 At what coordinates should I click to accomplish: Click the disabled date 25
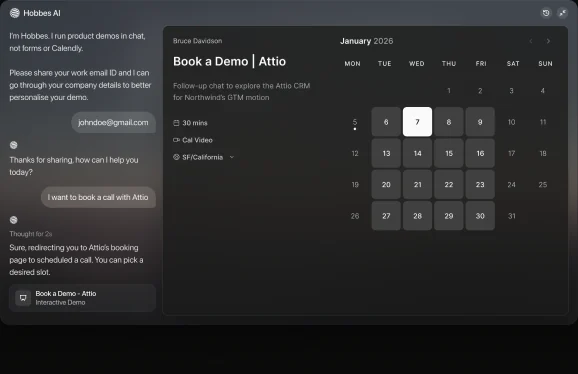pyautogui.click(x=543, y=185)
